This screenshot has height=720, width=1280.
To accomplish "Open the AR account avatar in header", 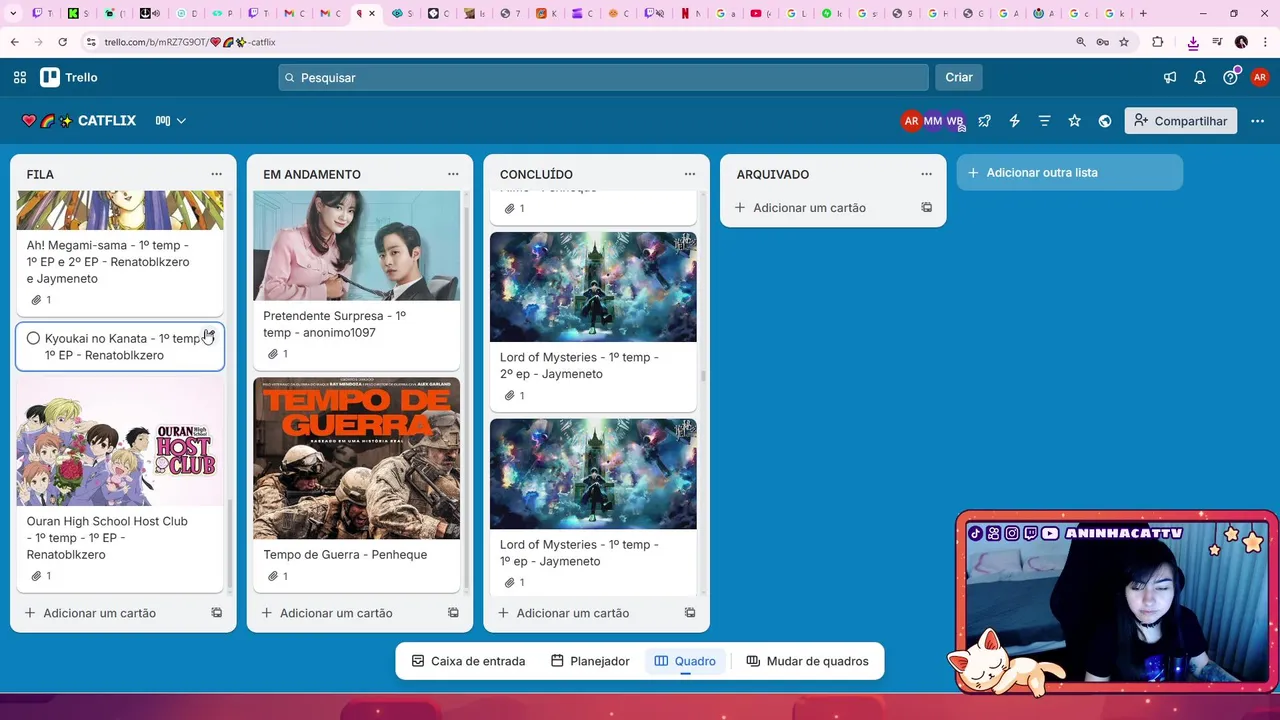I will [1260, 77].
